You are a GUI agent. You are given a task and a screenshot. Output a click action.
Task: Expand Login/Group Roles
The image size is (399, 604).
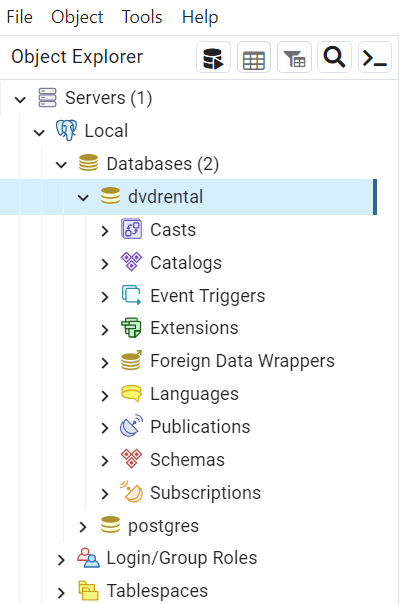(x=61, y=559)
